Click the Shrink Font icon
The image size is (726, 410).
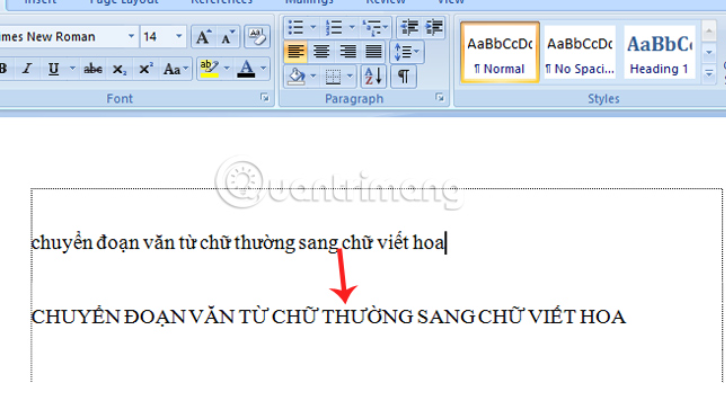pyautogui.click(x=227, y=37)
